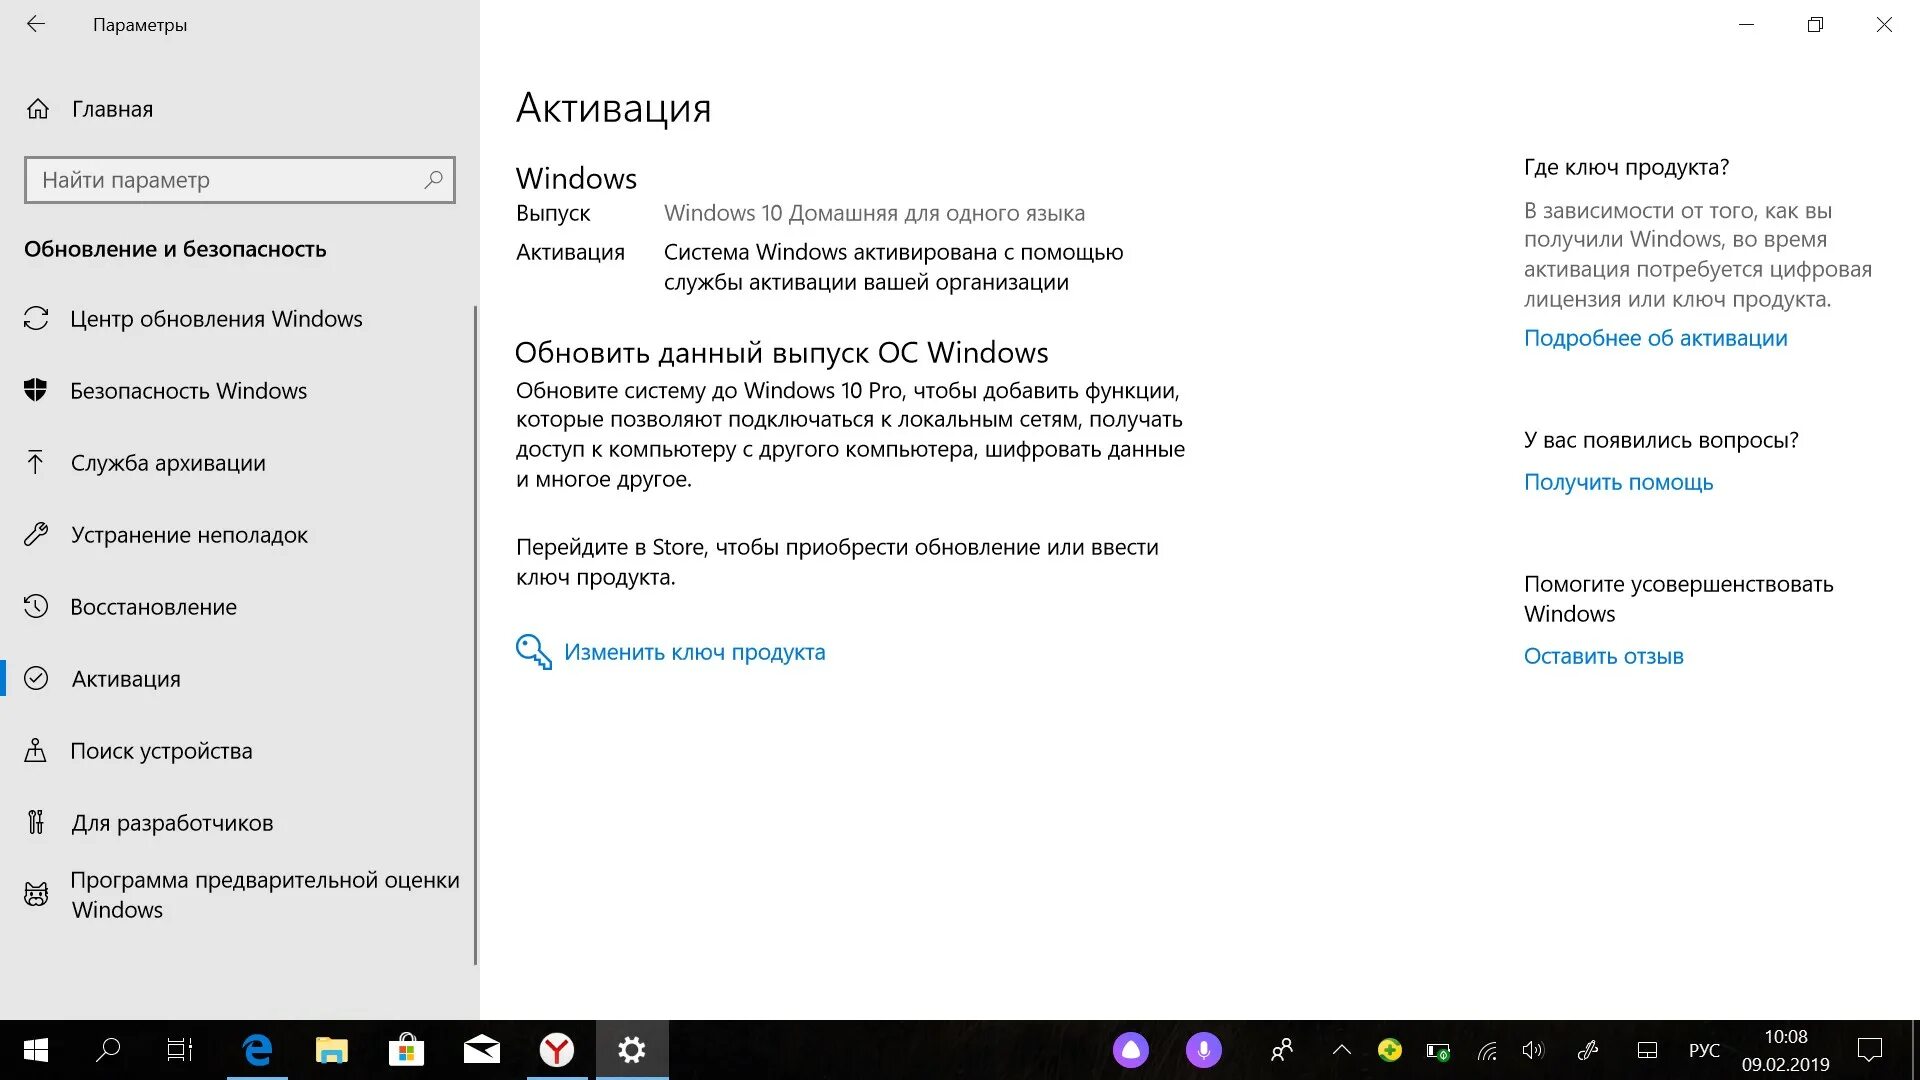Open the Windows Start menu
The width and height of the screenshot is (1920, 1080).
(36, 1050)
